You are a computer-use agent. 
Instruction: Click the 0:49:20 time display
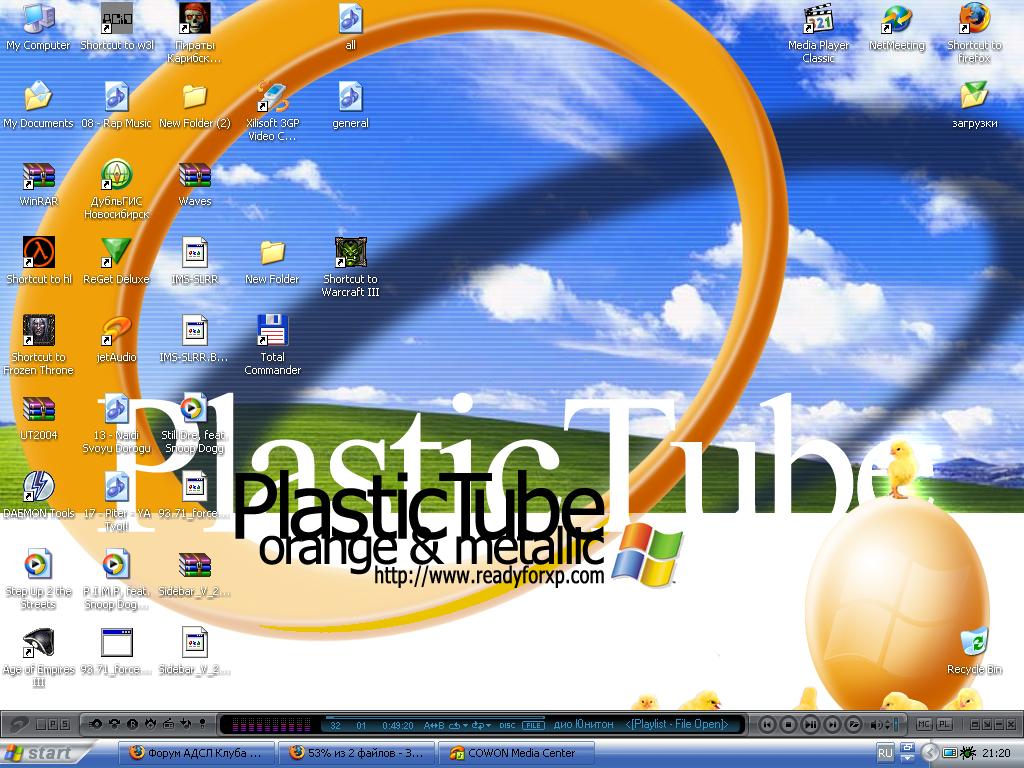point(398,726)
